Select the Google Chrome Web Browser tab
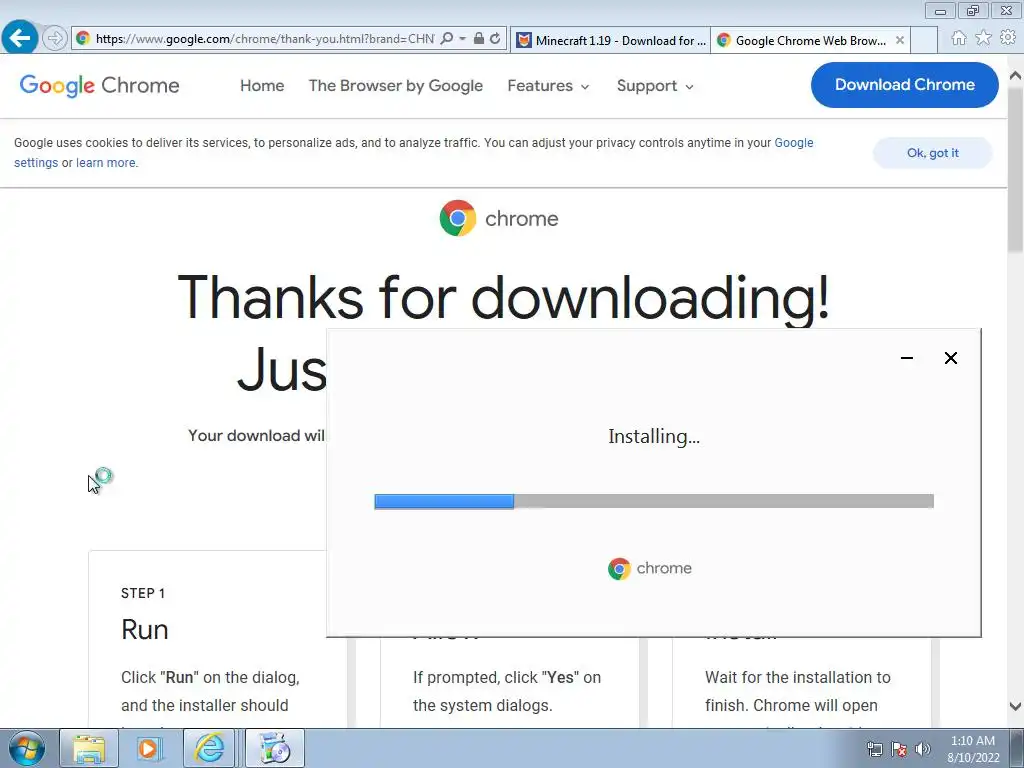This screenshot has height=768, width=1024. (x=810, y=40)
